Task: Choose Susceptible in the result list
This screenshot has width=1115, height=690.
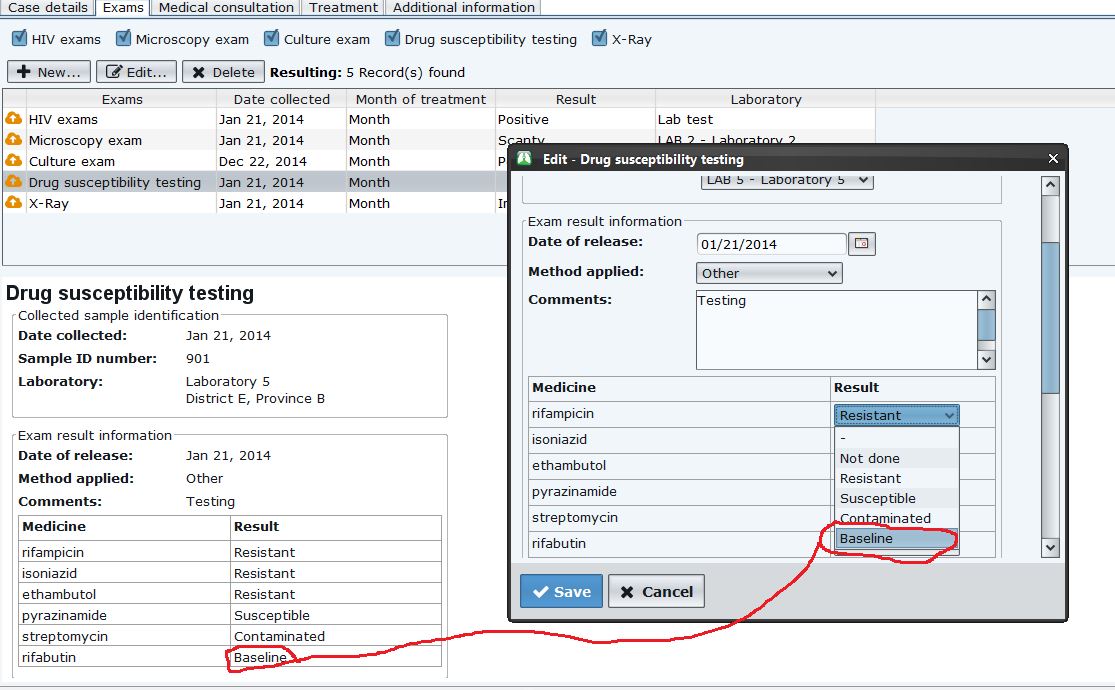Action: 896,498
